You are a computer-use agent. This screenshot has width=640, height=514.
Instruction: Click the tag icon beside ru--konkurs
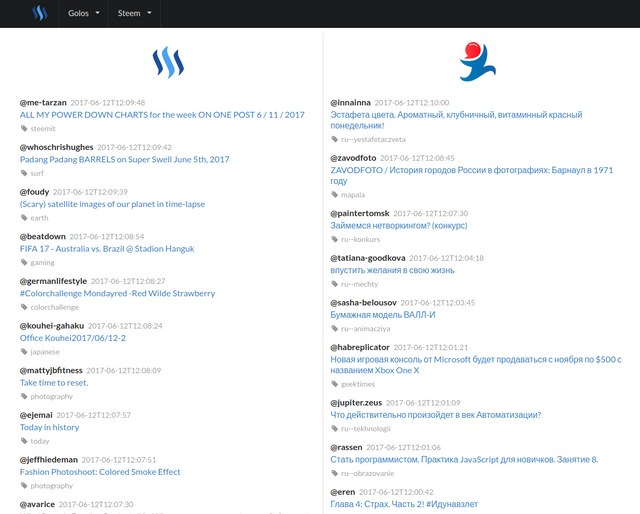335,239
